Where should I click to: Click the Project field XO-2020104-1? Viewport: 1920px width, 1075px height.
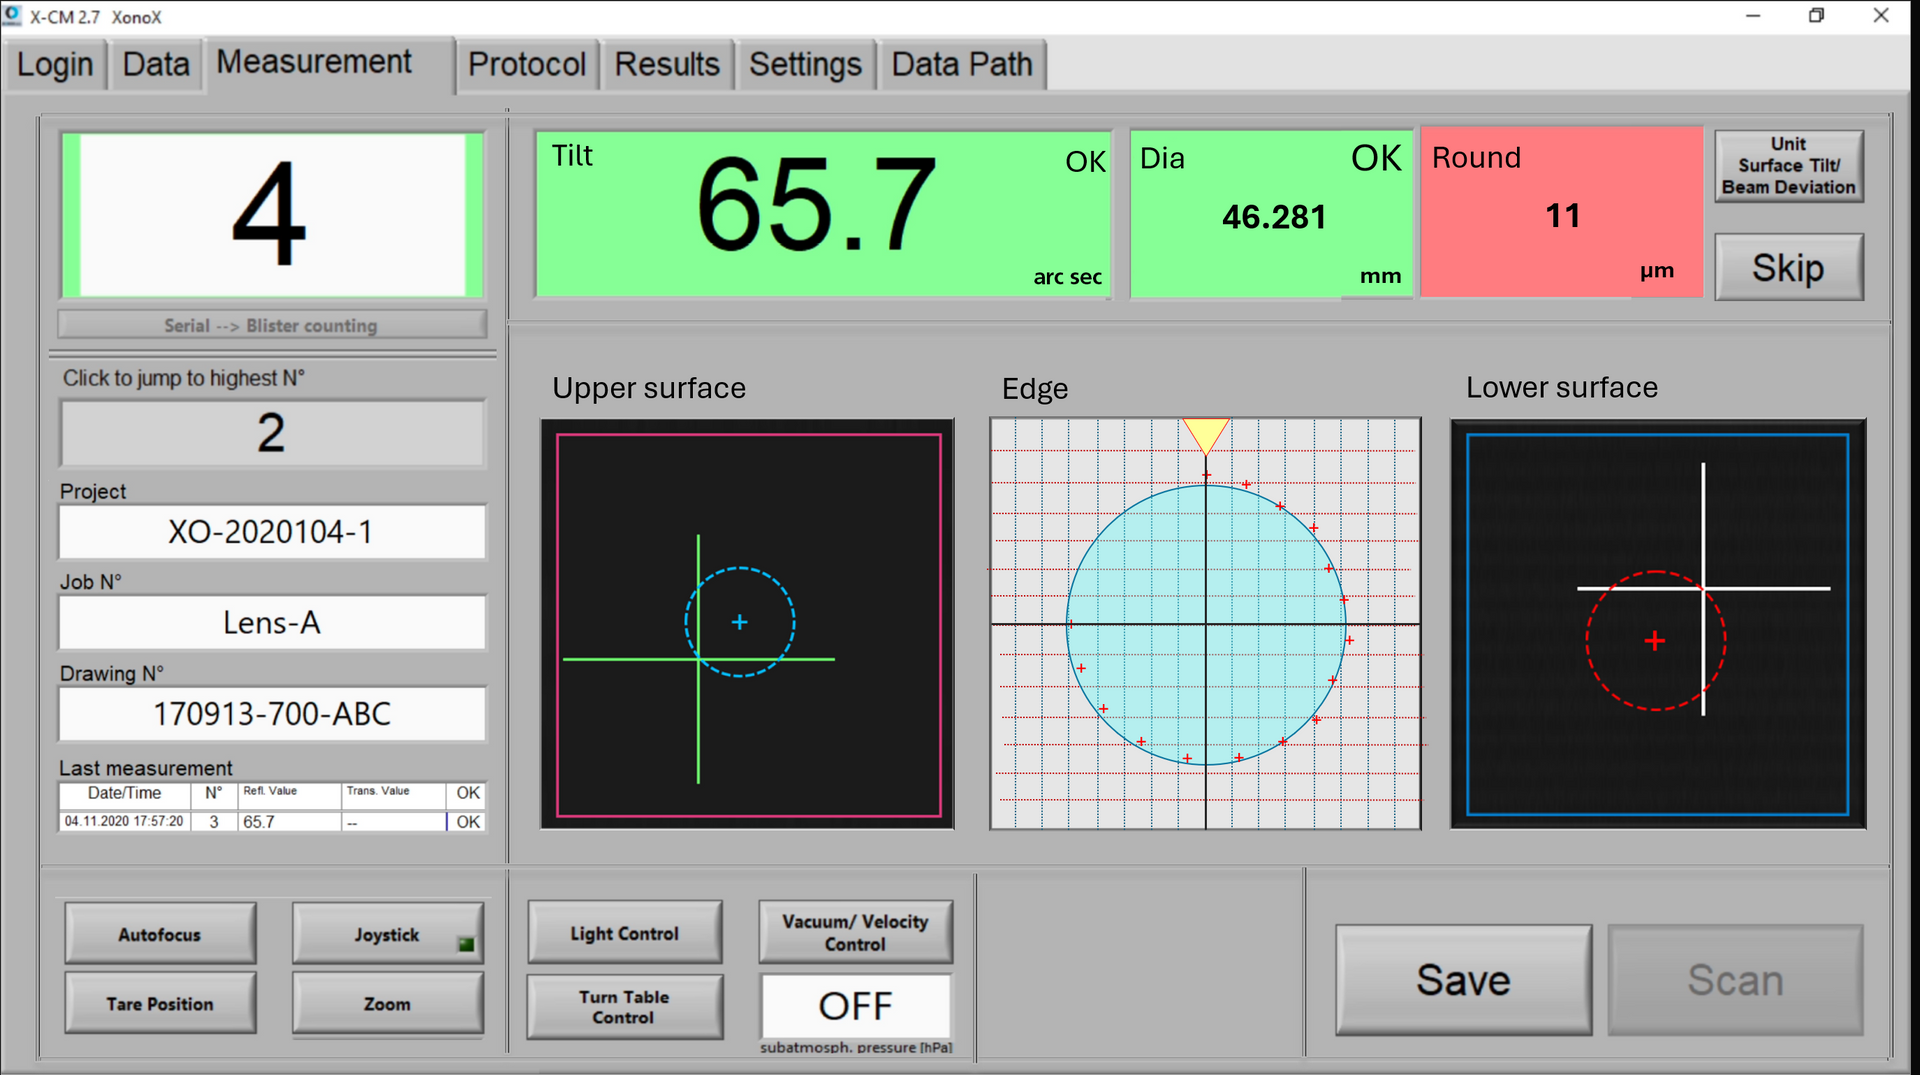271,532
